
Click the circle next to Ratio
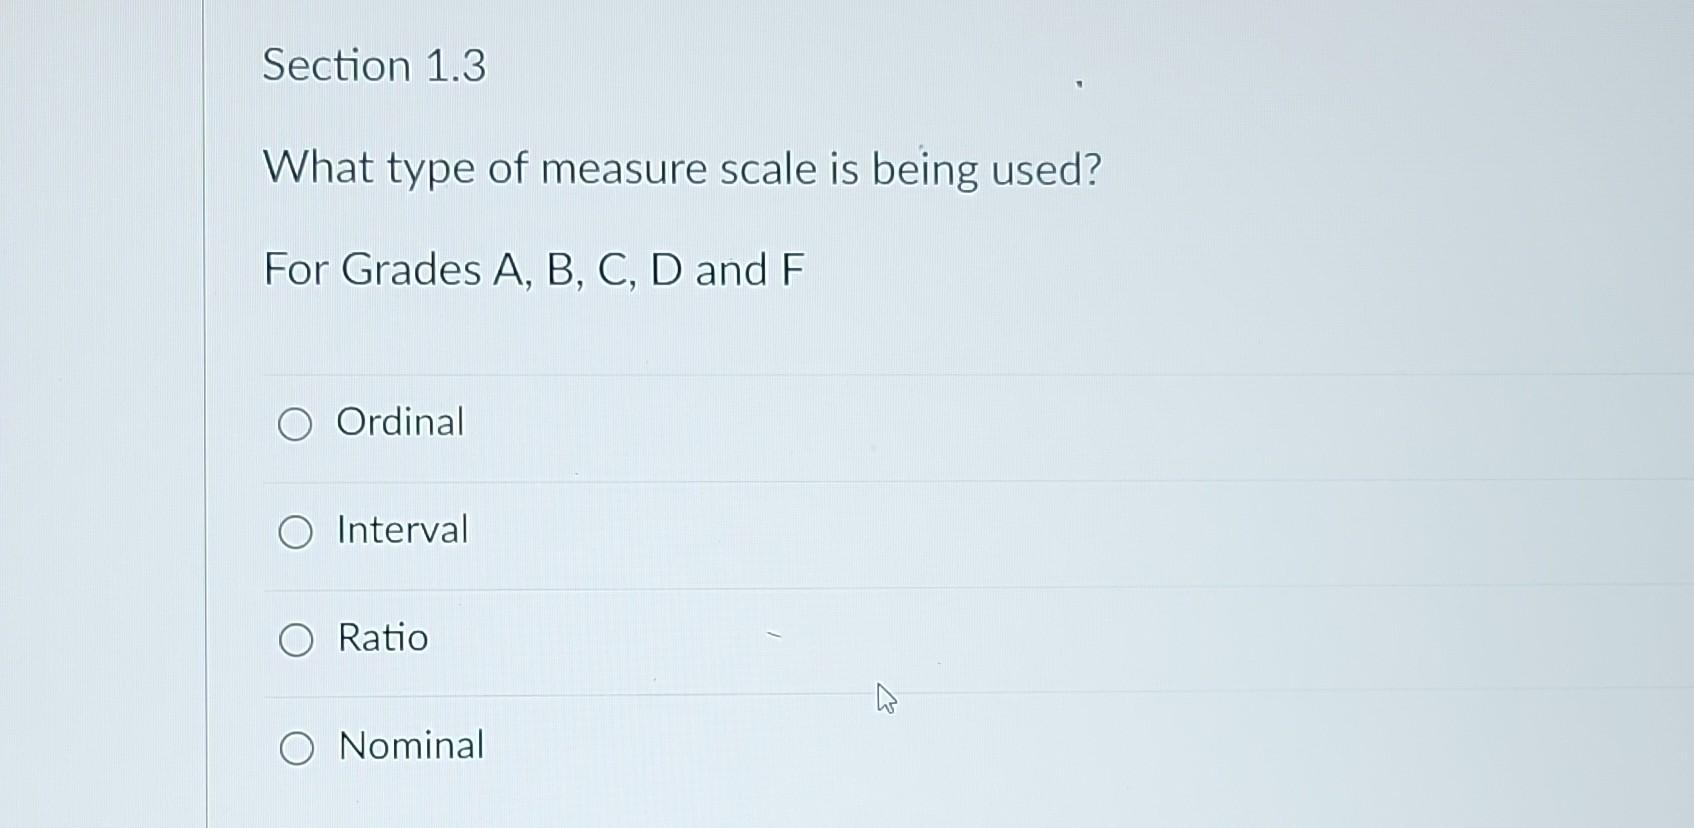(x=295, y=640)
